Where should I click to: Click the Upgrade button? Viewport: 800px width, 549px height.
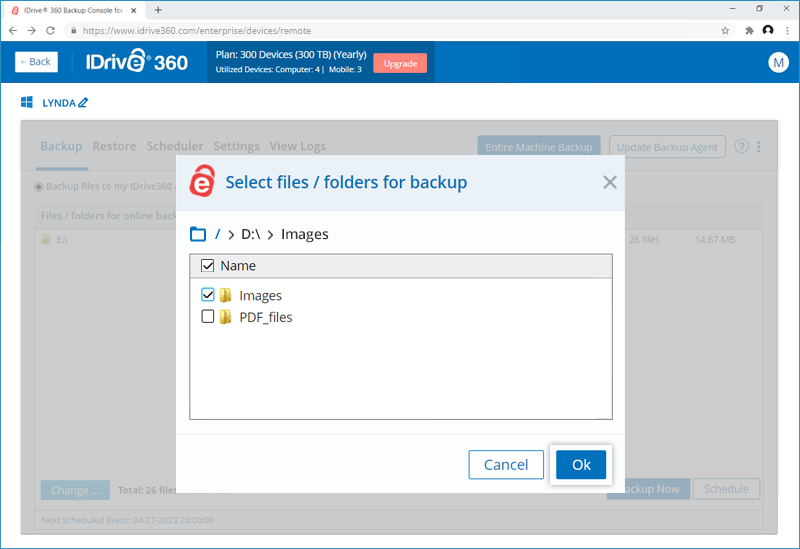[x=400, y=63]
